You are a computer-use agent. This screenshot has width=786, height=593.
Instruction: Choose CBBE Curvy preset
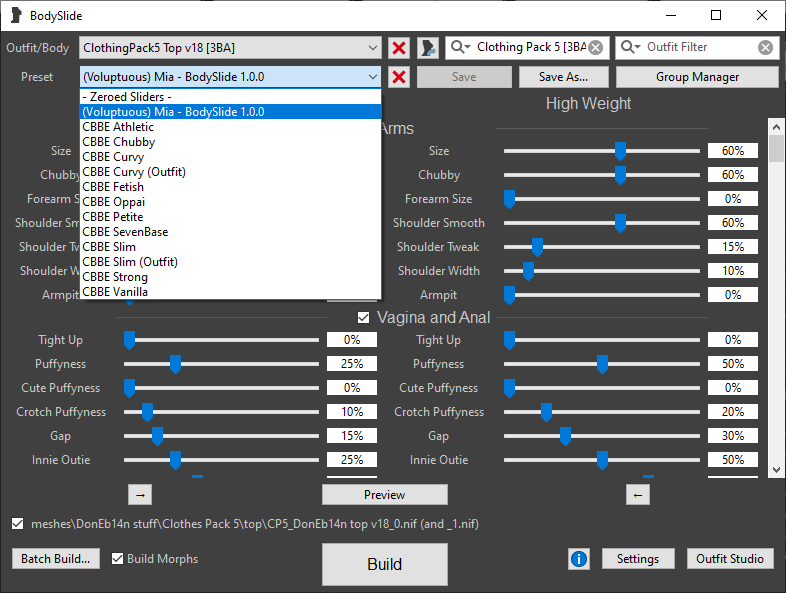[231, 157]
